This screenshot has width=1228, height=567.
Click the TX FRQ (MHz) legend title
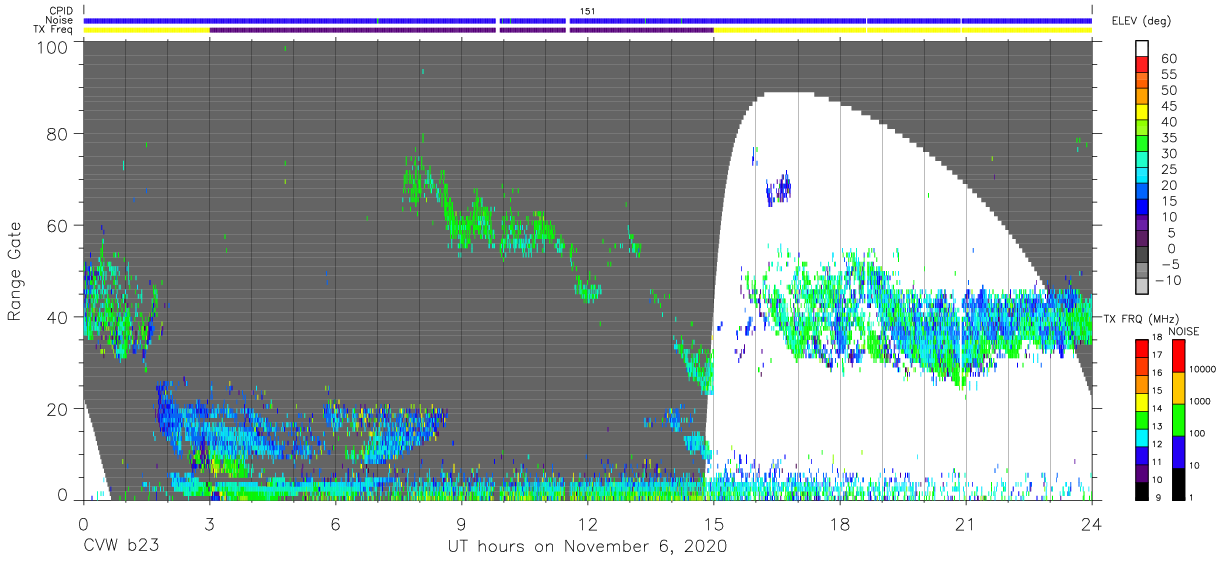pyautogui.click(x=1141, y=319)
